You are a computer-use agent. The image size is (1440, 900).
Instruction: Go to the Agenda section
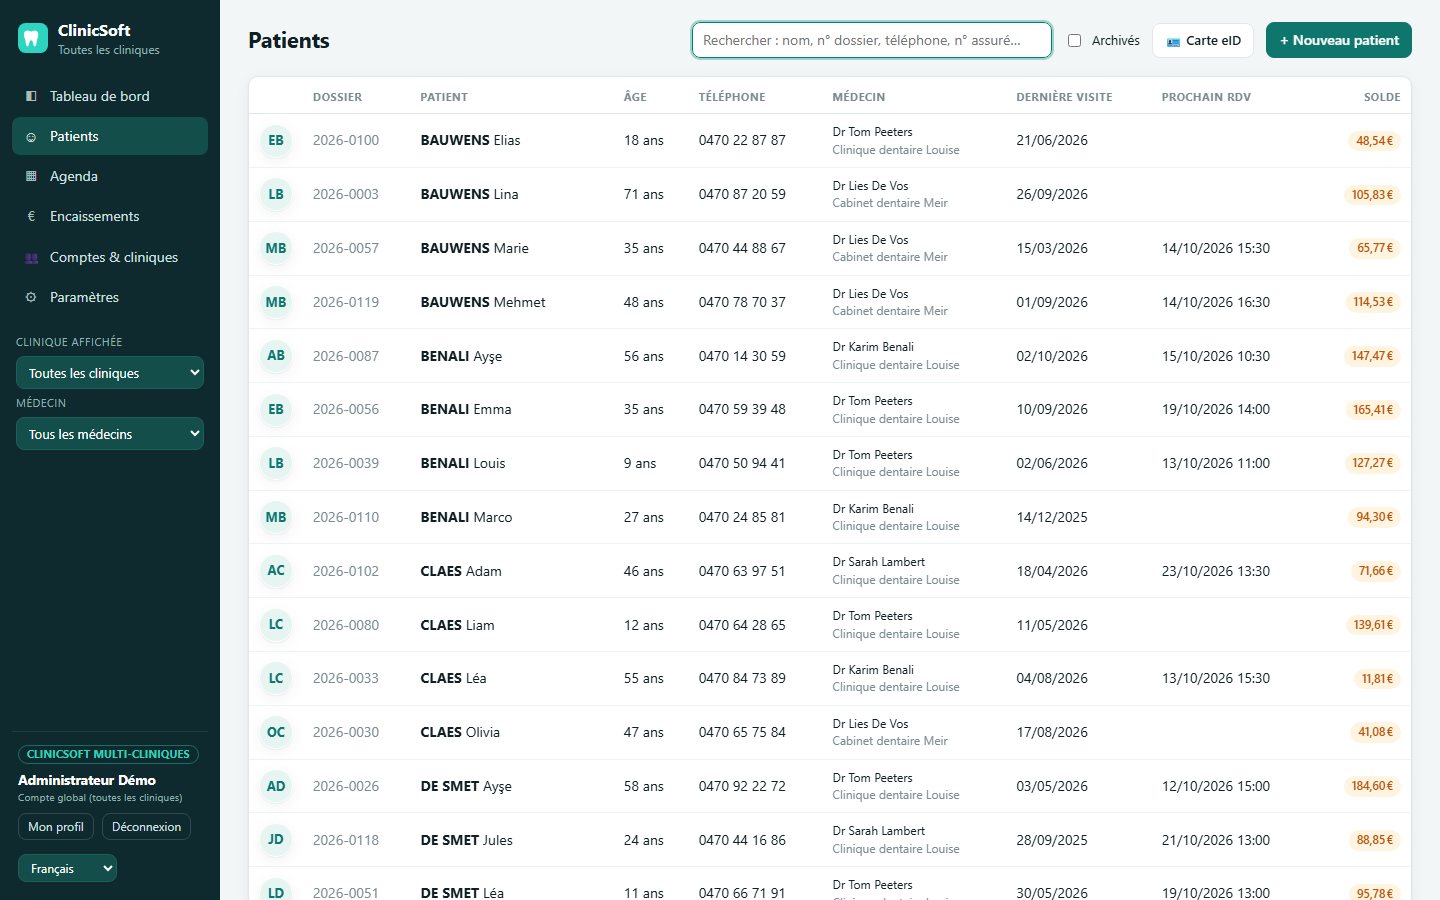[x=110, y=176]
